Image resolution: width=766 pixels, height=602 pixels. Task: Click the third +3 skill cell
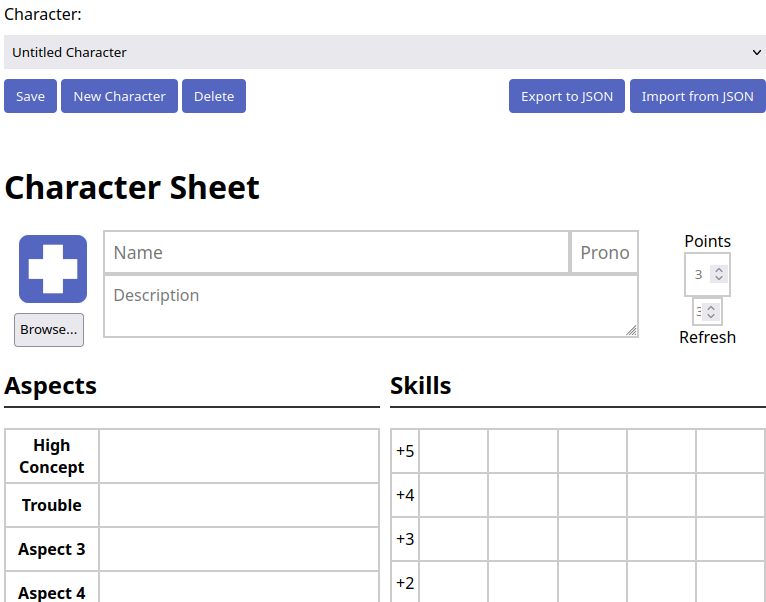coord(593,539)
